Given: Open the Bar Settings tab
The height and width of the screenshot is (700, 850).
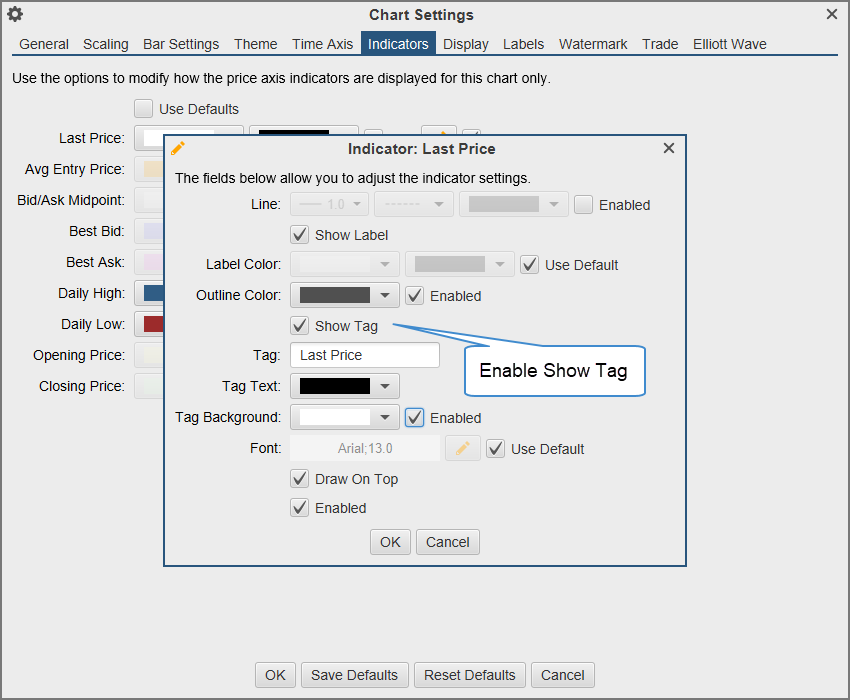Looking at the screenshot, I should 181,44.
